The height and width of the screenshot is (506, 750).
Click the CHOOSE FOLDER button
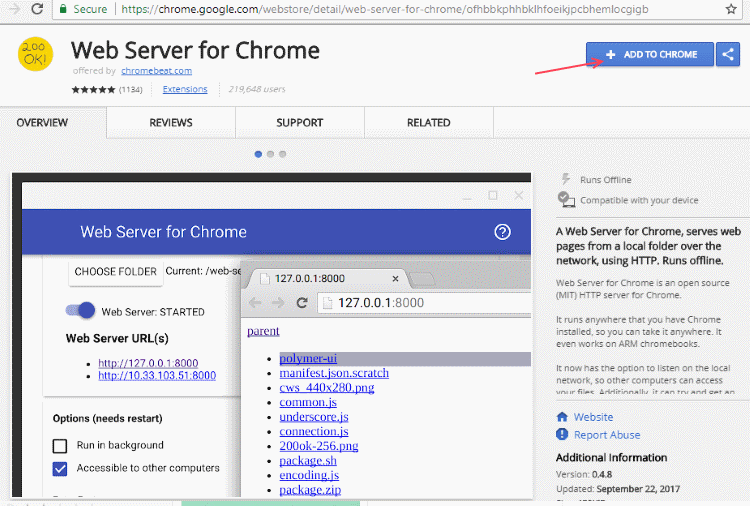pos(116,272)
